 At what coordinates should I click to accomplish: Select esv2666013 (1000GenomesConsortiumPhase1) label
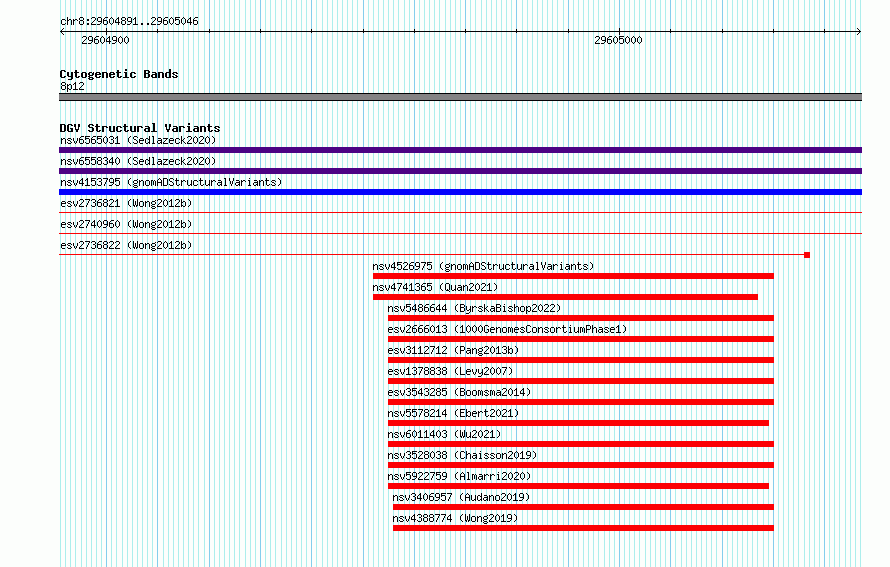click(507, 329)
